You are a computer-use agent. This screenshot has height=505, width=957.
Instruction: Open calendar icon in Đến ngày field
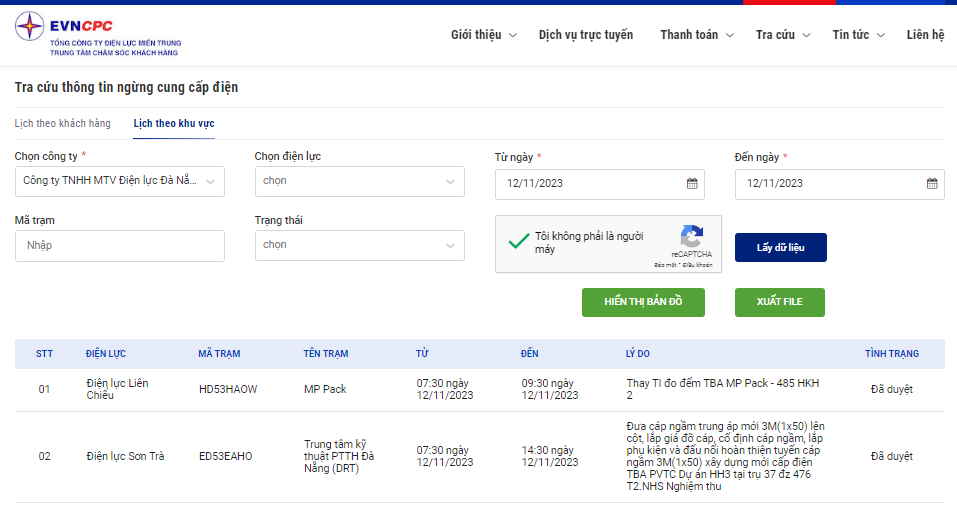click(931, 183)
